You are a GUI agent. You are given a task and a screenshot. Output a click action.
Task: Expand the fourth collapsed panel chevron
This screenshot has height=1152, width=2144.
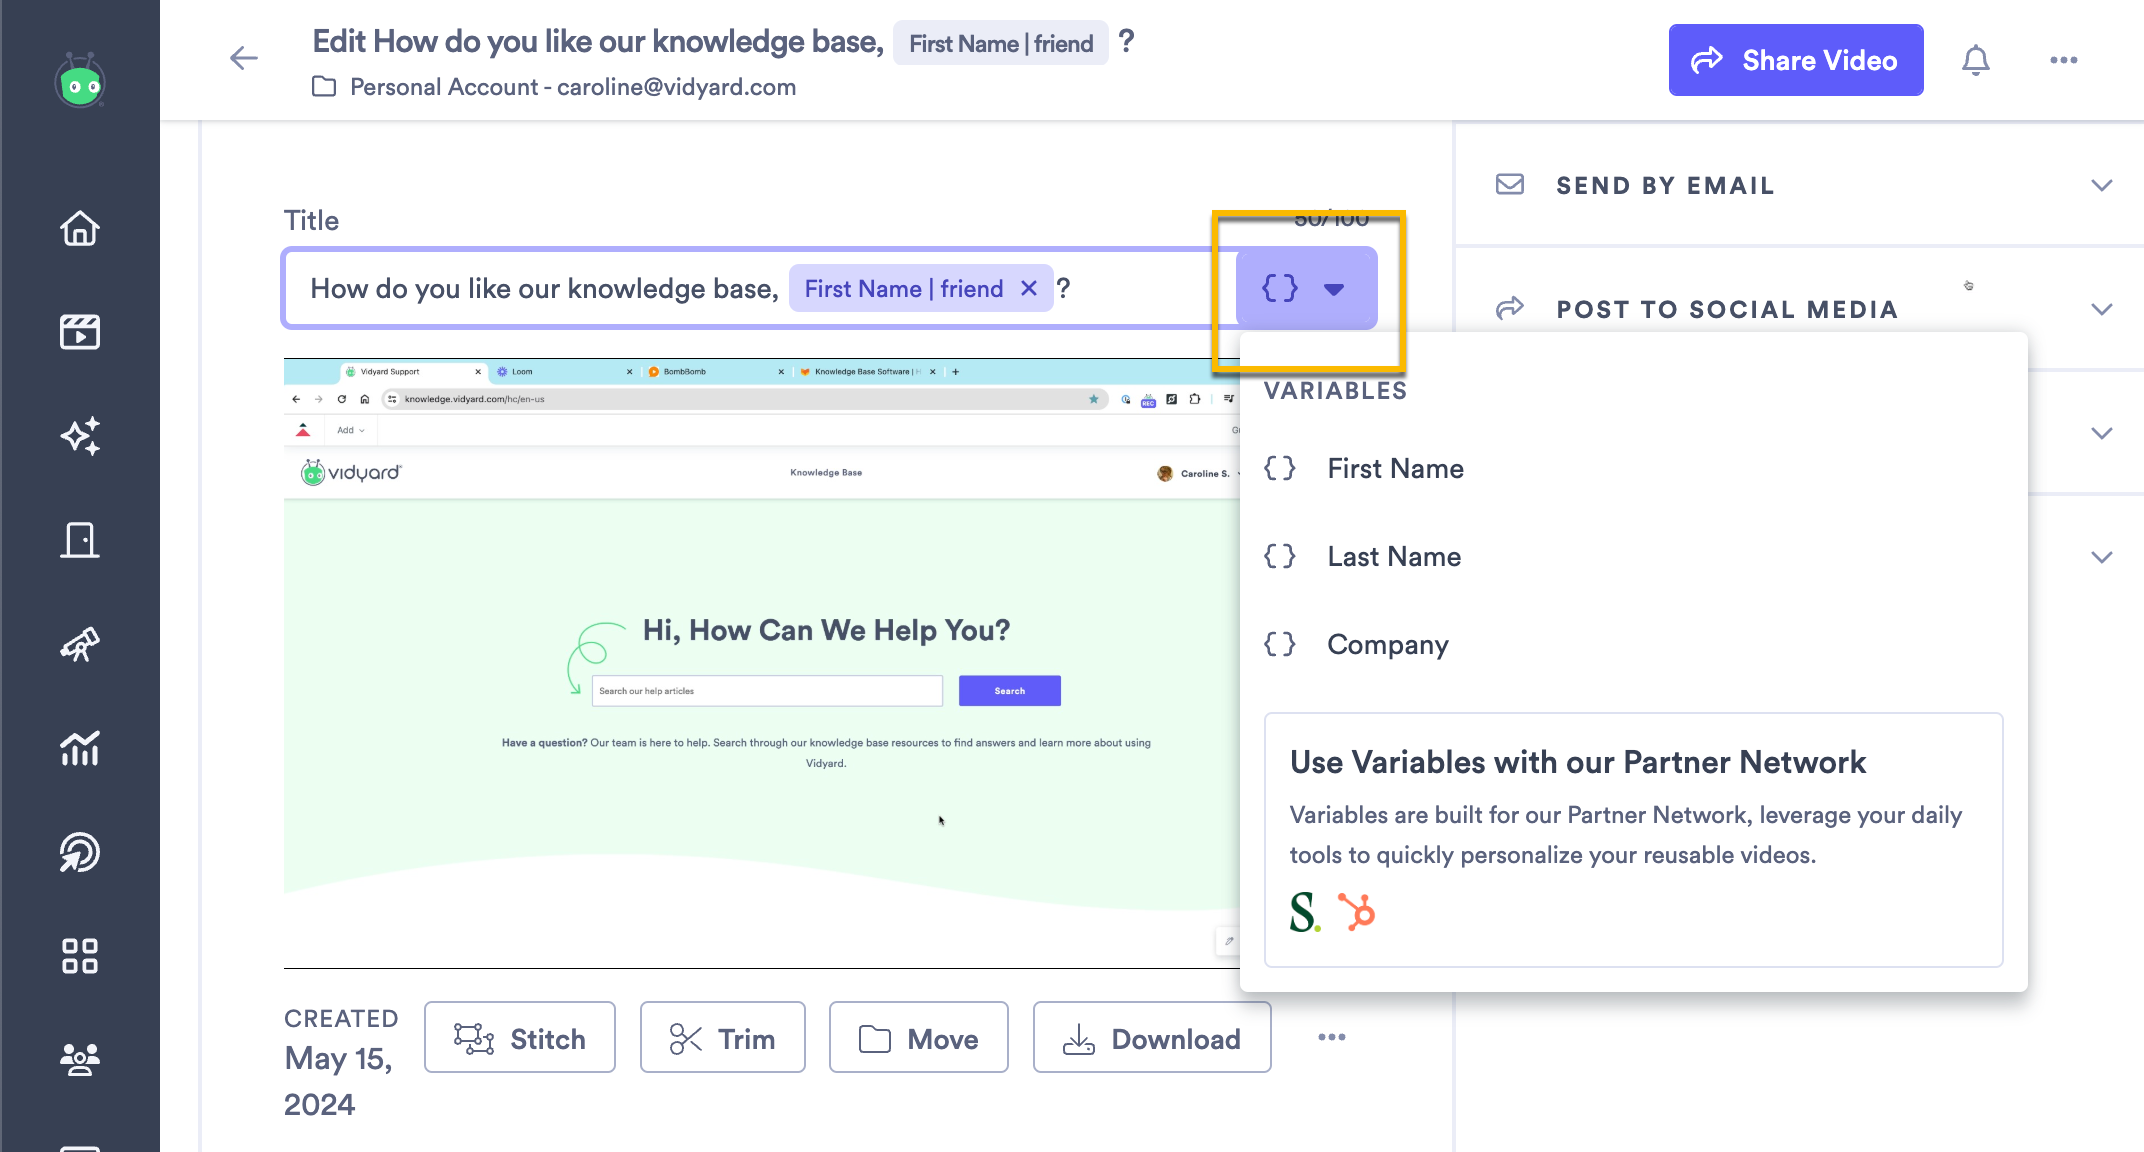pos(2102,557)
